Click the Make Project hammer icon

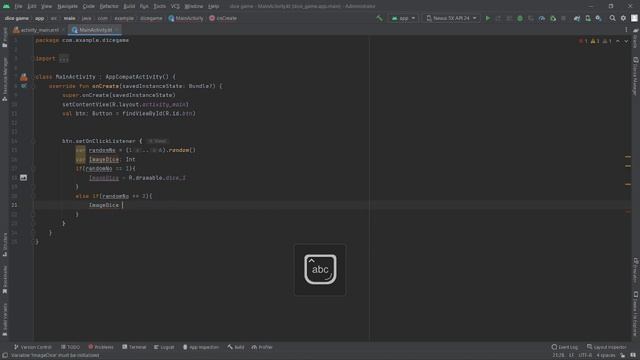pyautogui.click(x=380, y=18)
